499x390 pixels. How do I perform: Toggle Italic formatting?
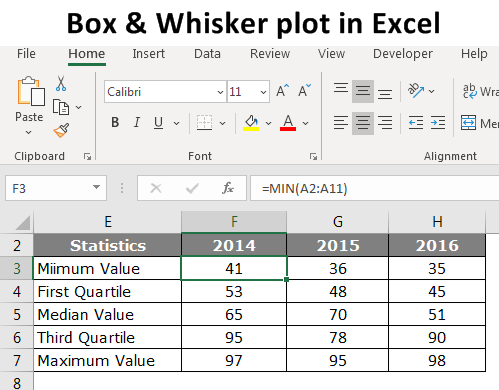pyautogui.click(x=137, y=123)
